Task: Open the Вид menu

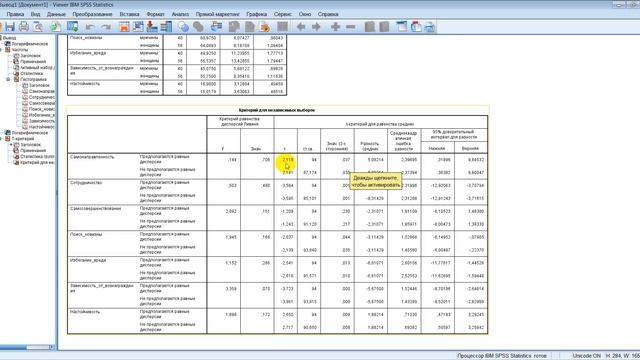Action: pos(36,14)
